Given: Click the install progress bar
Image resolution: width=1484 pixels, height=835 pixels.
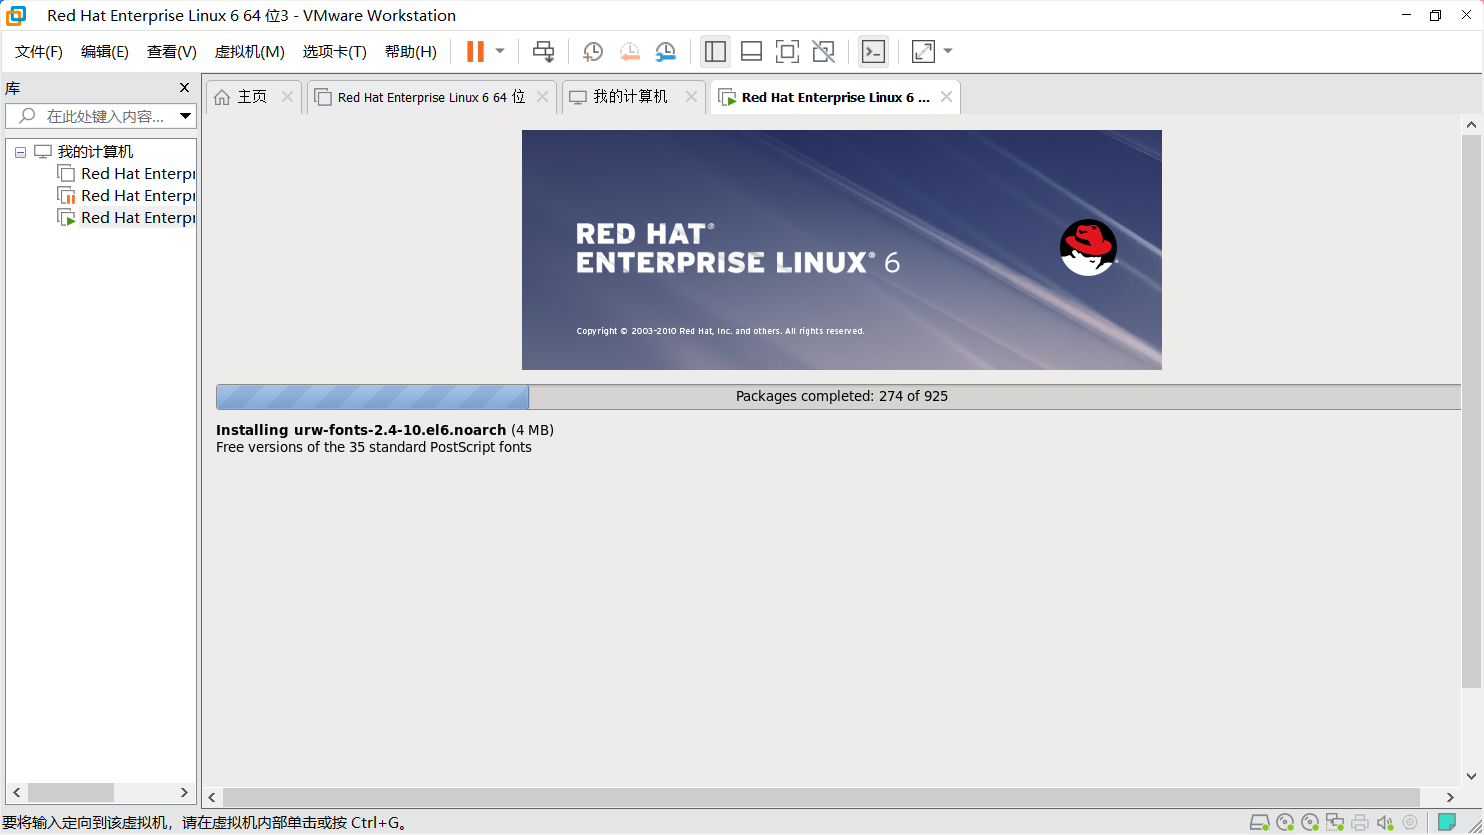Looking at the screenshot, I should tap(838, 397).
